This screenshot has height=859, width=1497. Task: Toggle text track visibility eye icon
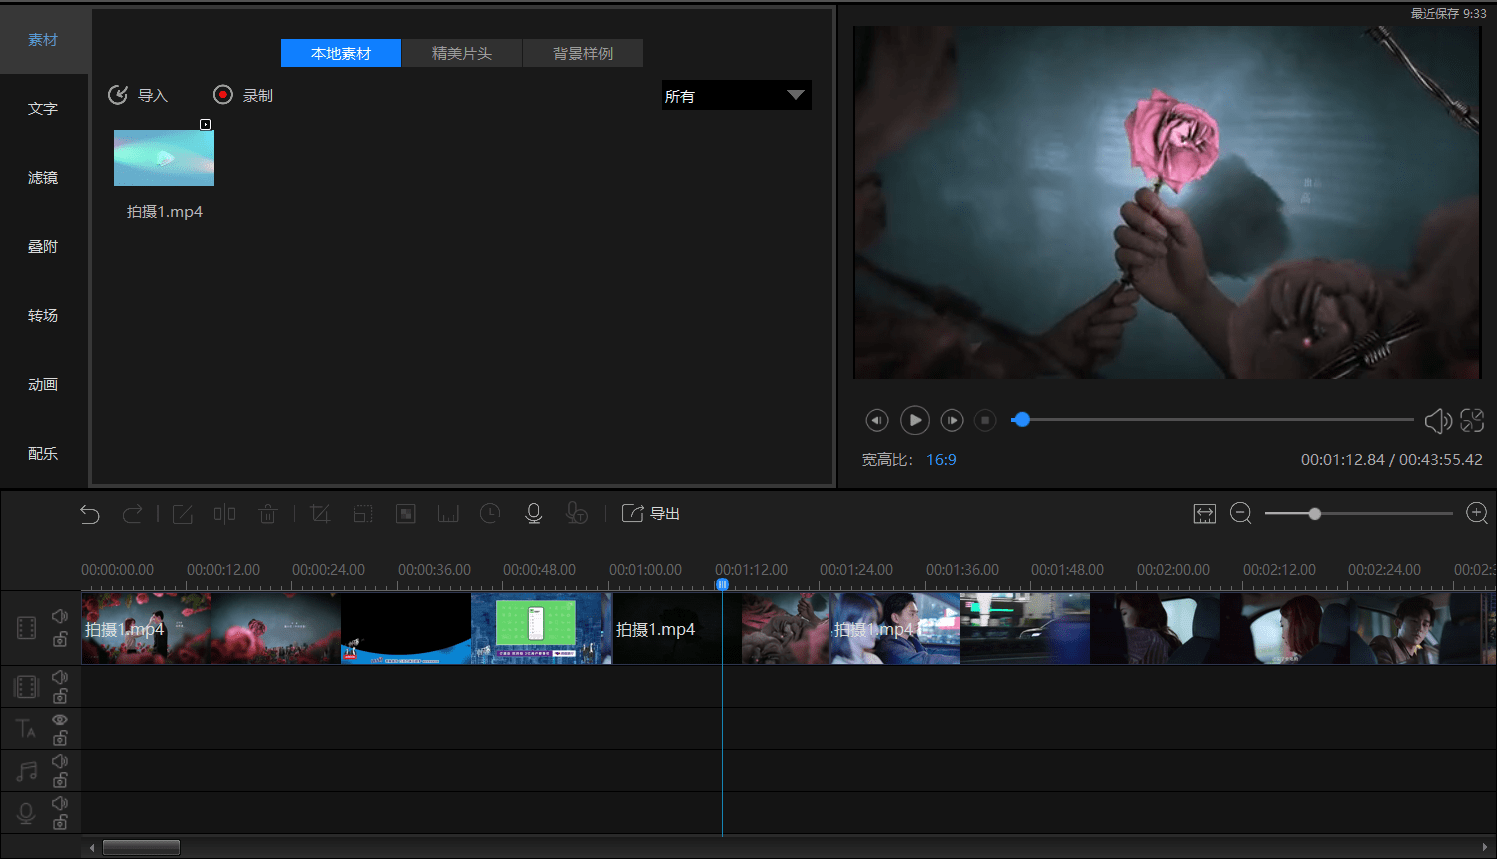click(x=60, y=720)
